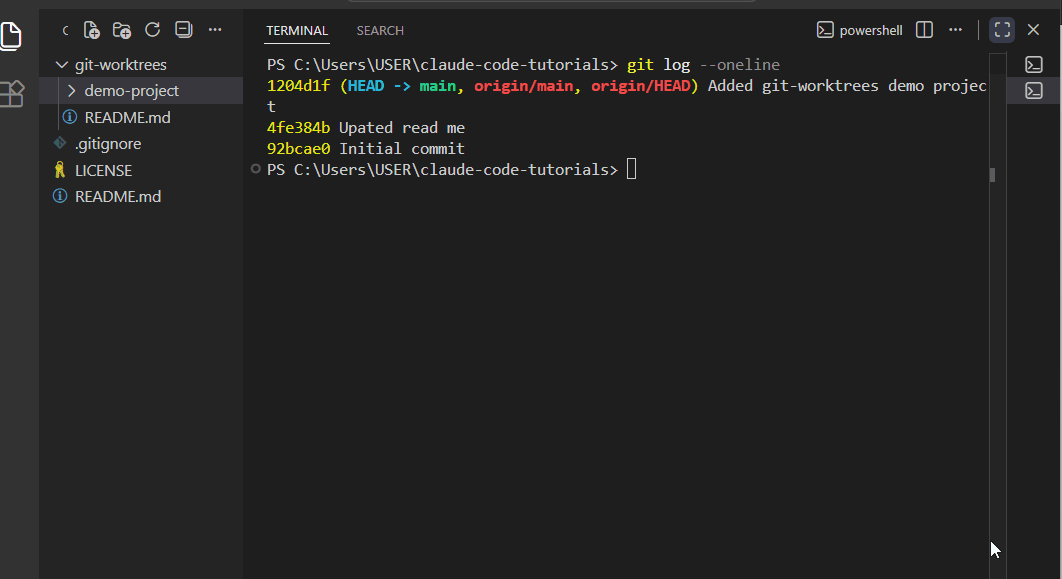Image resolution: width=1062 pixels, height=579 pixels.
Task: Open the Extensions icon in the activity bar
Action: [x=12, y=93]
